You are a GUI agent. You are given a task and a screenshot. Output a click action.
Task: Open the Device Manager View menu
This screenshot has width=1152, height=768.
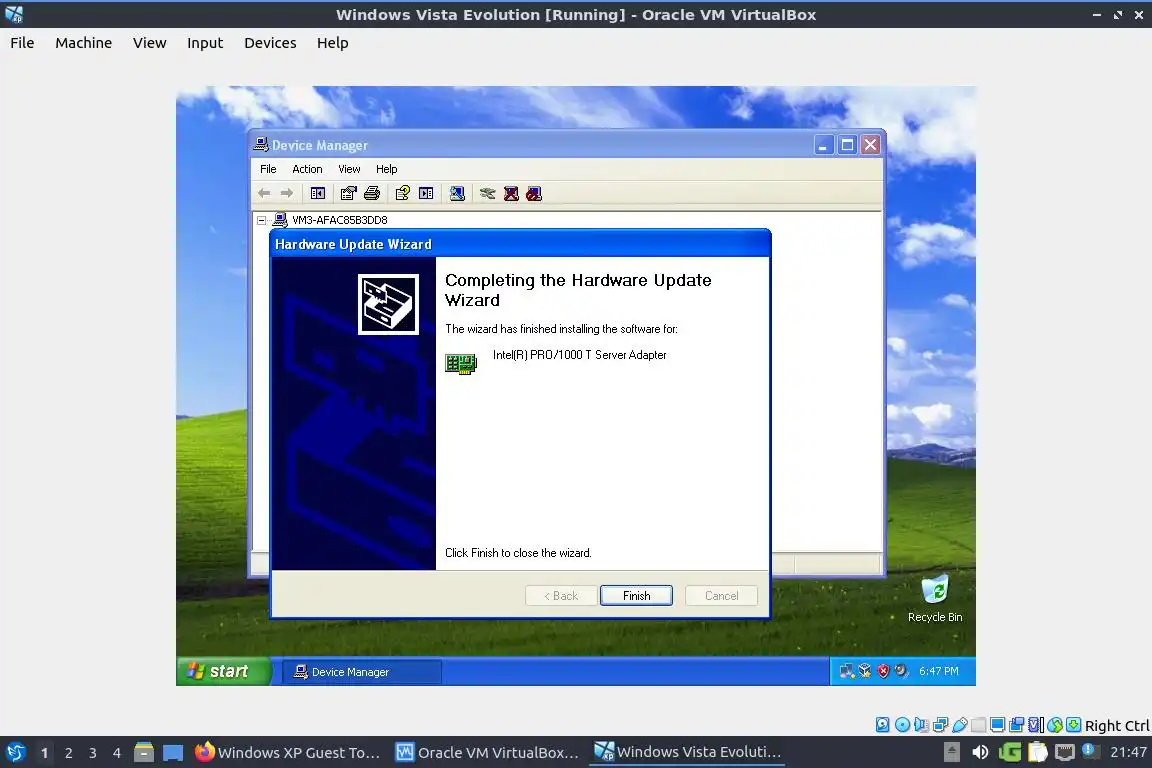[x=349, y=169]
